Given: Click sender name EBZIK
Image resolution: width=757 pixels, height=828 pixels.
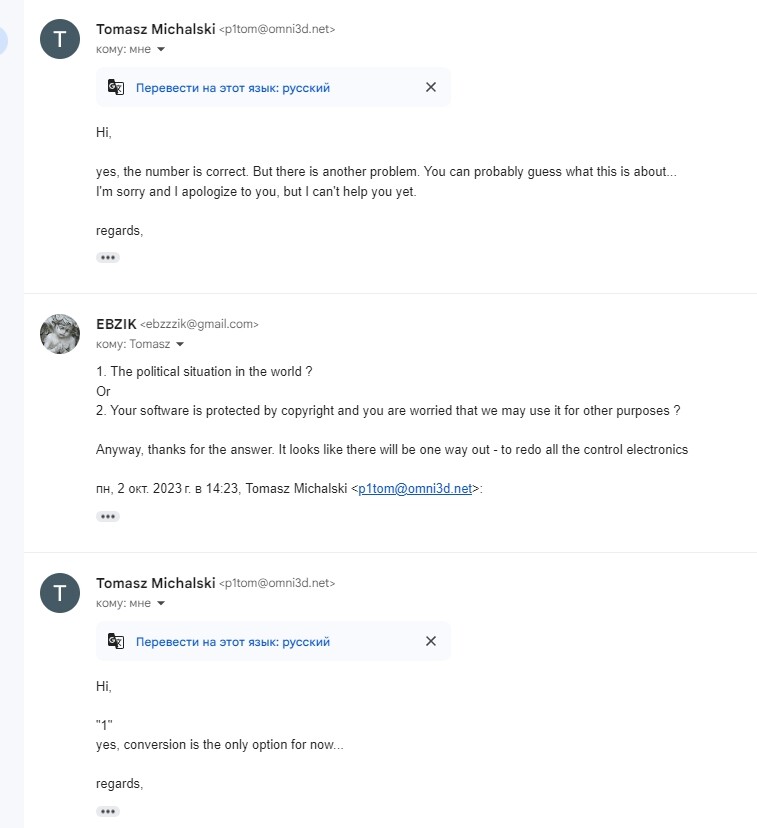Looking at the screenshot, I should point(116,324).
